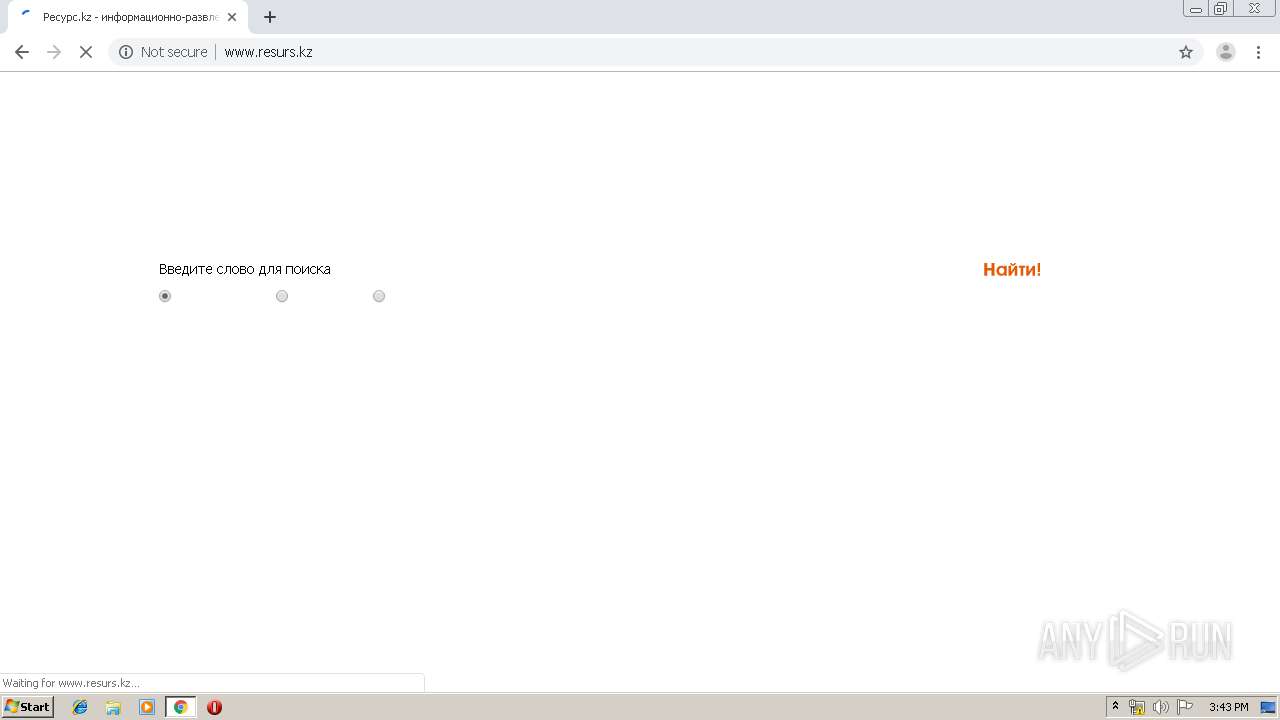Screen dimensions: 1280x720
Task: Launch Internet Explorer from taskbar
Action: point(80,707)
